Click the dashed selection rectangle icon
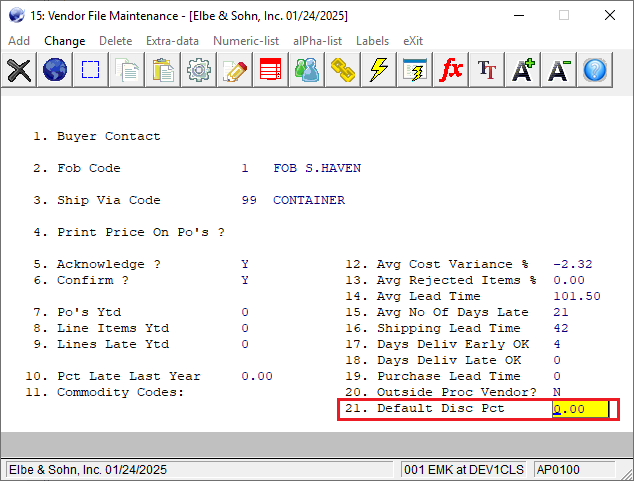634x481 pixels. click(91, 70)
